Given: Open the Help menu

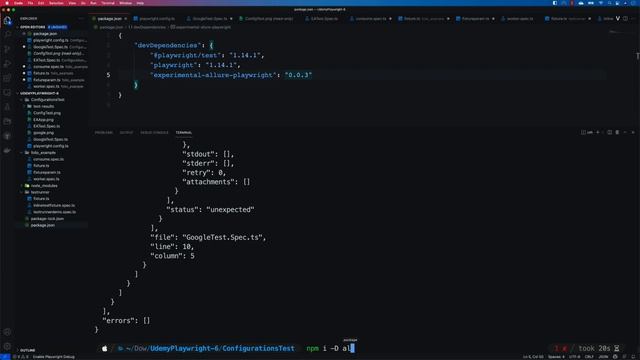Looking at the screenshot, I should click(x=140, y=3).
